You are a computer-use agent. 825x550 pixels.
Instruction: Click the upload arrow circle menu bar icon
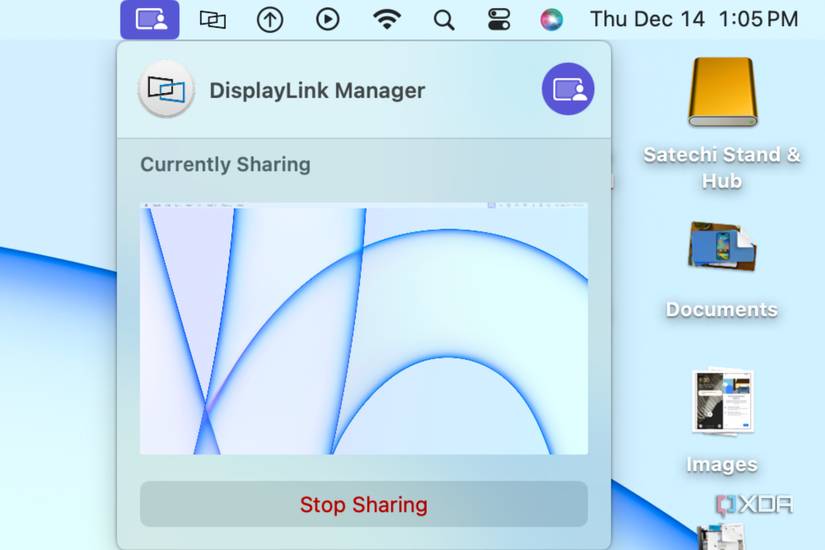270,20
